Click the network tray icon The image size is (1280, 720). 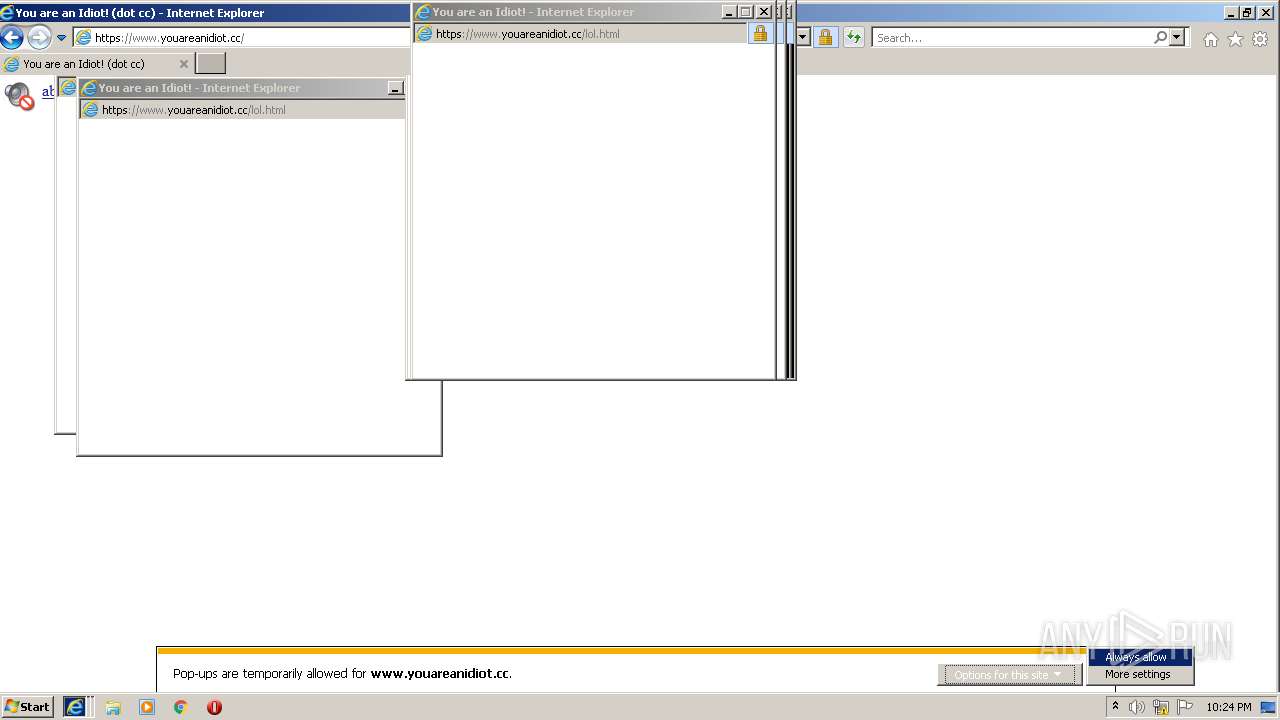click(x=1161, y=707)
